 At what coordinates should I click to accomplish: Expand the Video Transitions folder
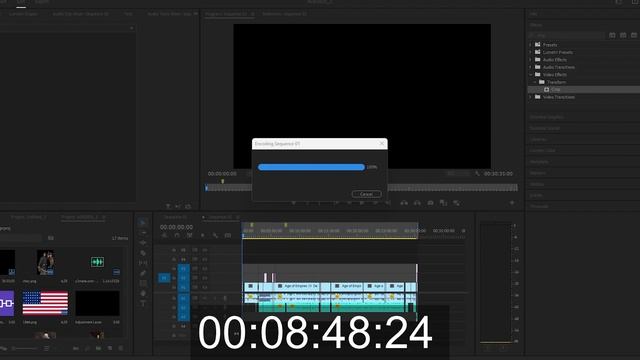(x=531, y=97)
